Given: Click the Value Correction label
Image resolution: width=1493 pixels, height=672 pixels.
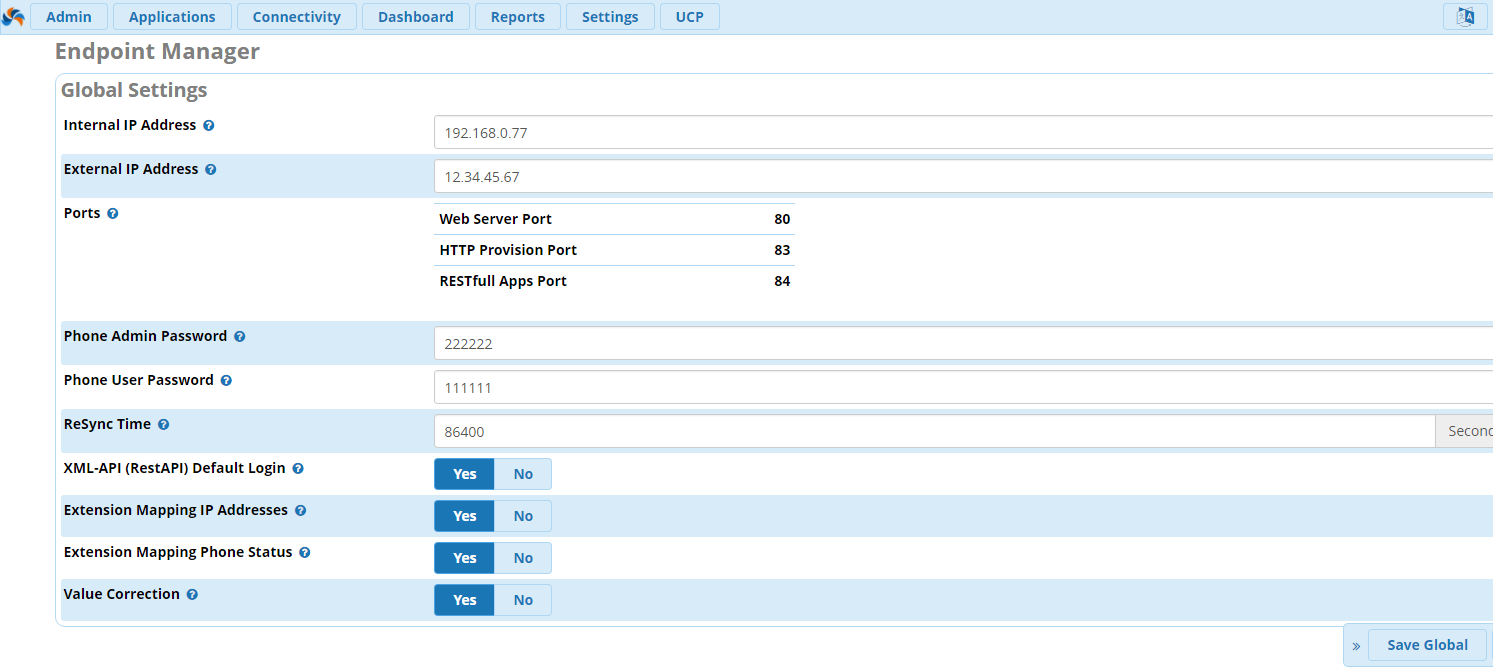Looking at the screenshot, I should [122, 594].
